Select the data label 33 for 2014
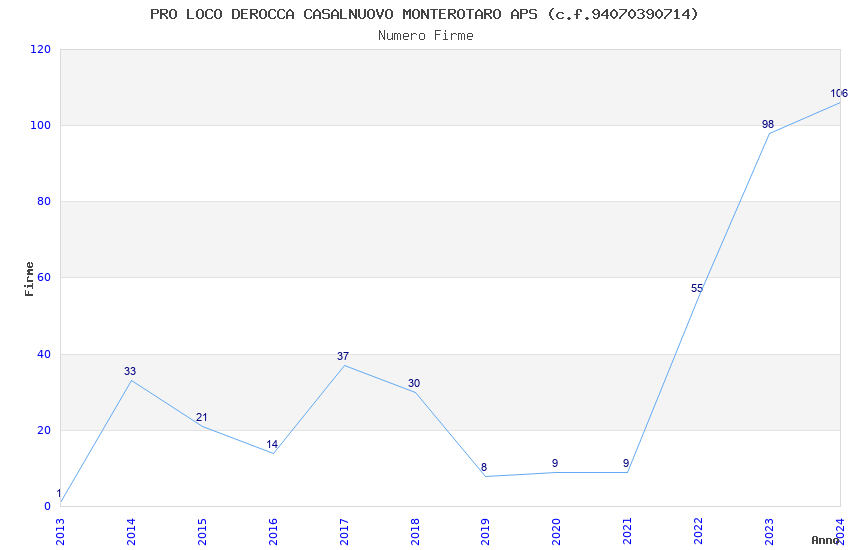Image resolution: width=850 pixels, height=550 pixels. coord(130,371)
